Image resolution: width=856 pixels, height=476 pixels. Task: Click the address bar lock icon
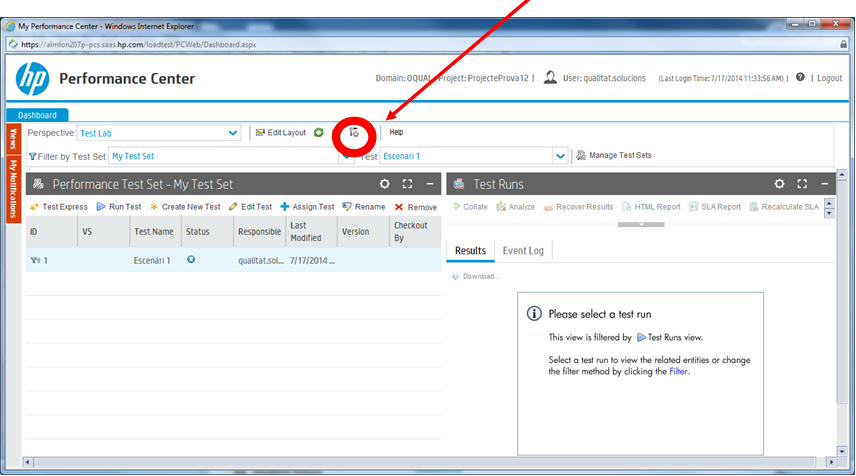(844, 44)
